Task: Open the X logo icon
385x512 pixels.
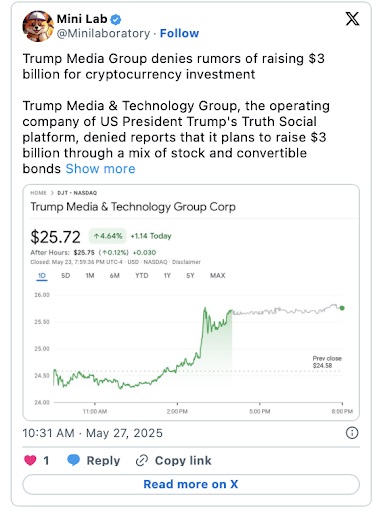Action: (352, 19)
